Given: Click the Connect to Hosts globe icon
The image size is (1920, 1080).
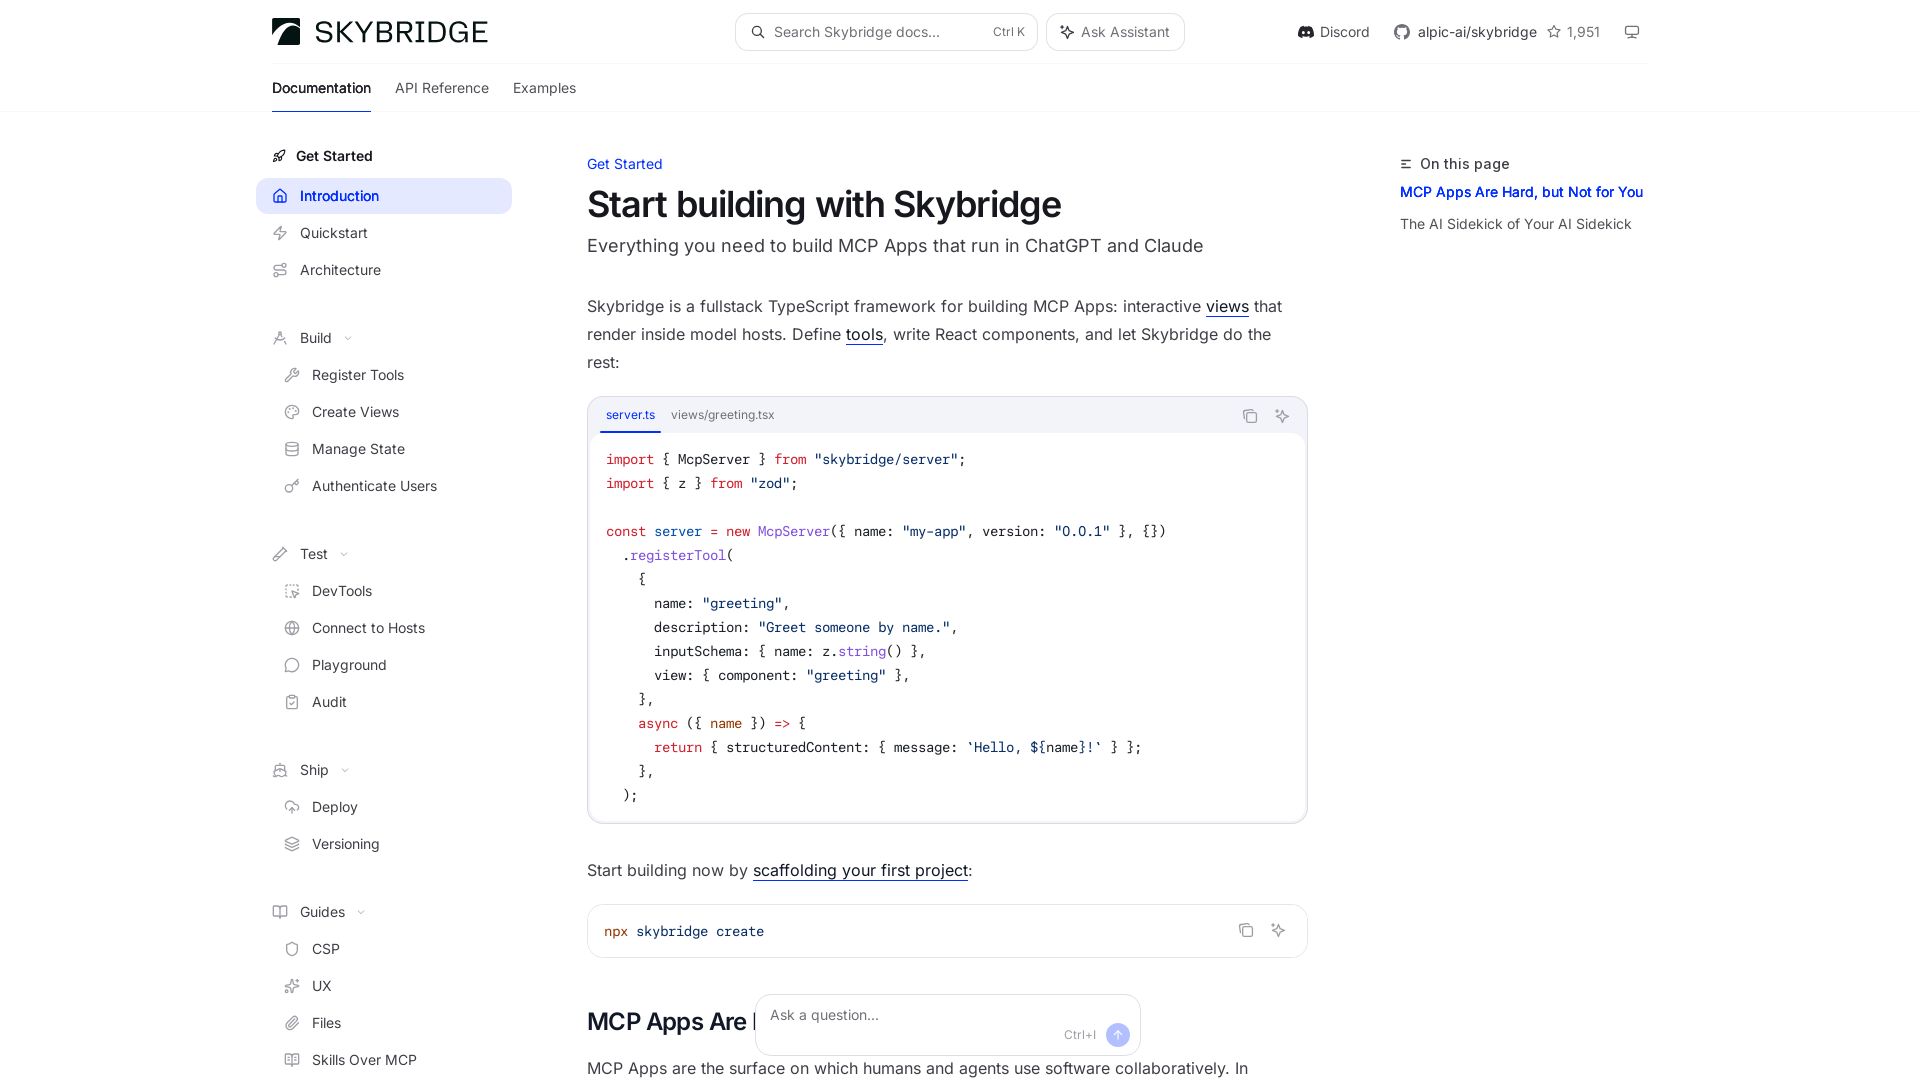Looking at the screenshot, I should [x=292, y=628].
